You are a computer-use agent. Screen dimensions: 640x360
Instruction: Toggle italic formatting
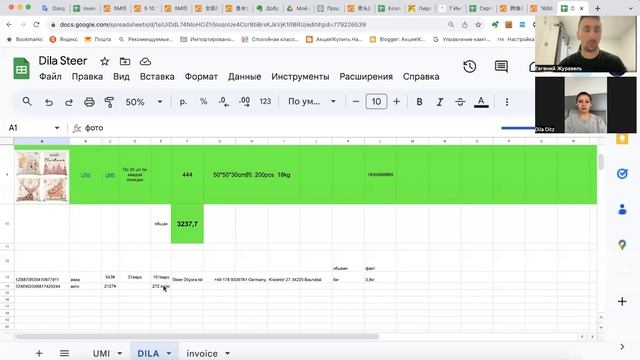coord(440,102)
